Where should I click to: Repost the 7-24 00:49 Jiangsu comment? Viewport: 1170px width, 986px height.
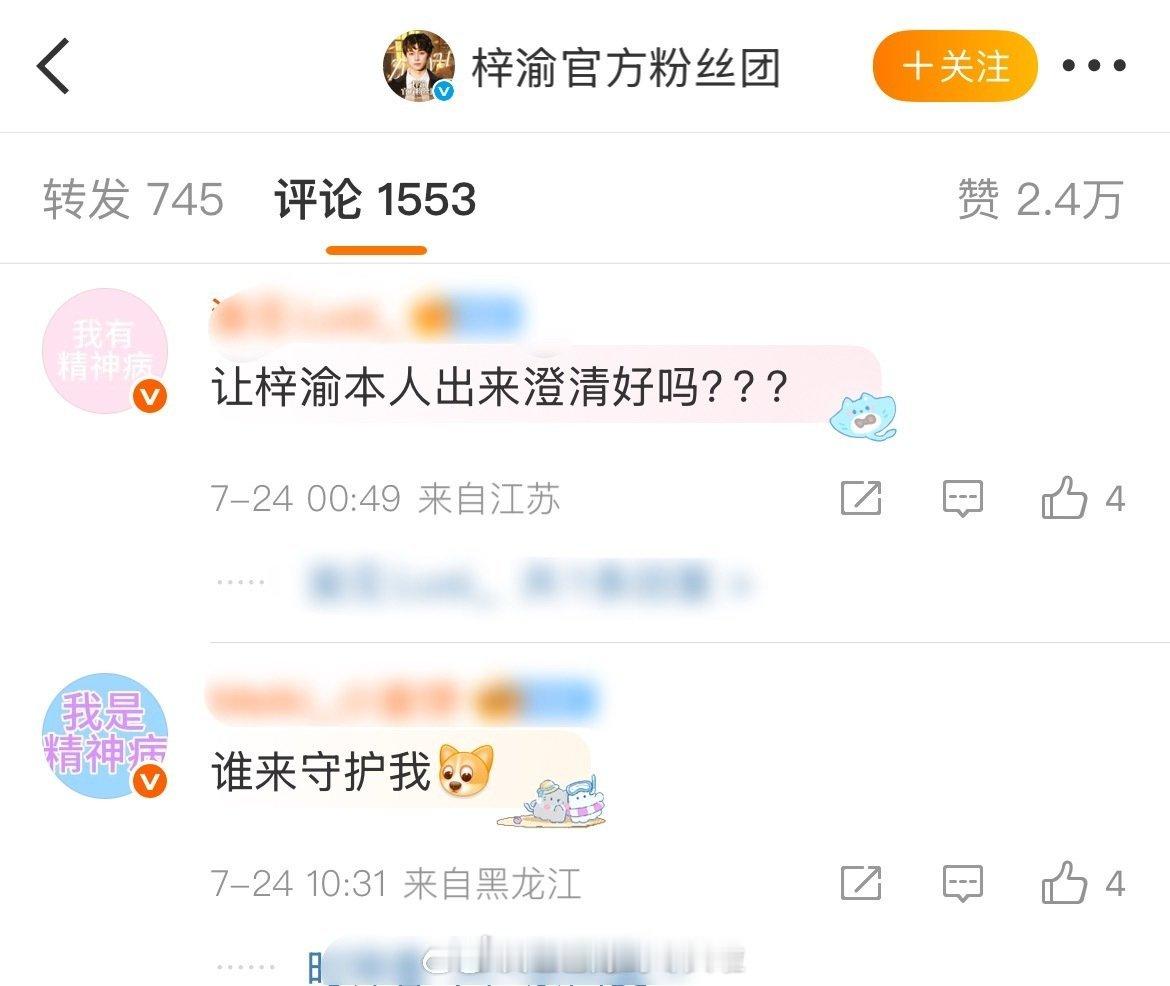[x=861, y=498]
